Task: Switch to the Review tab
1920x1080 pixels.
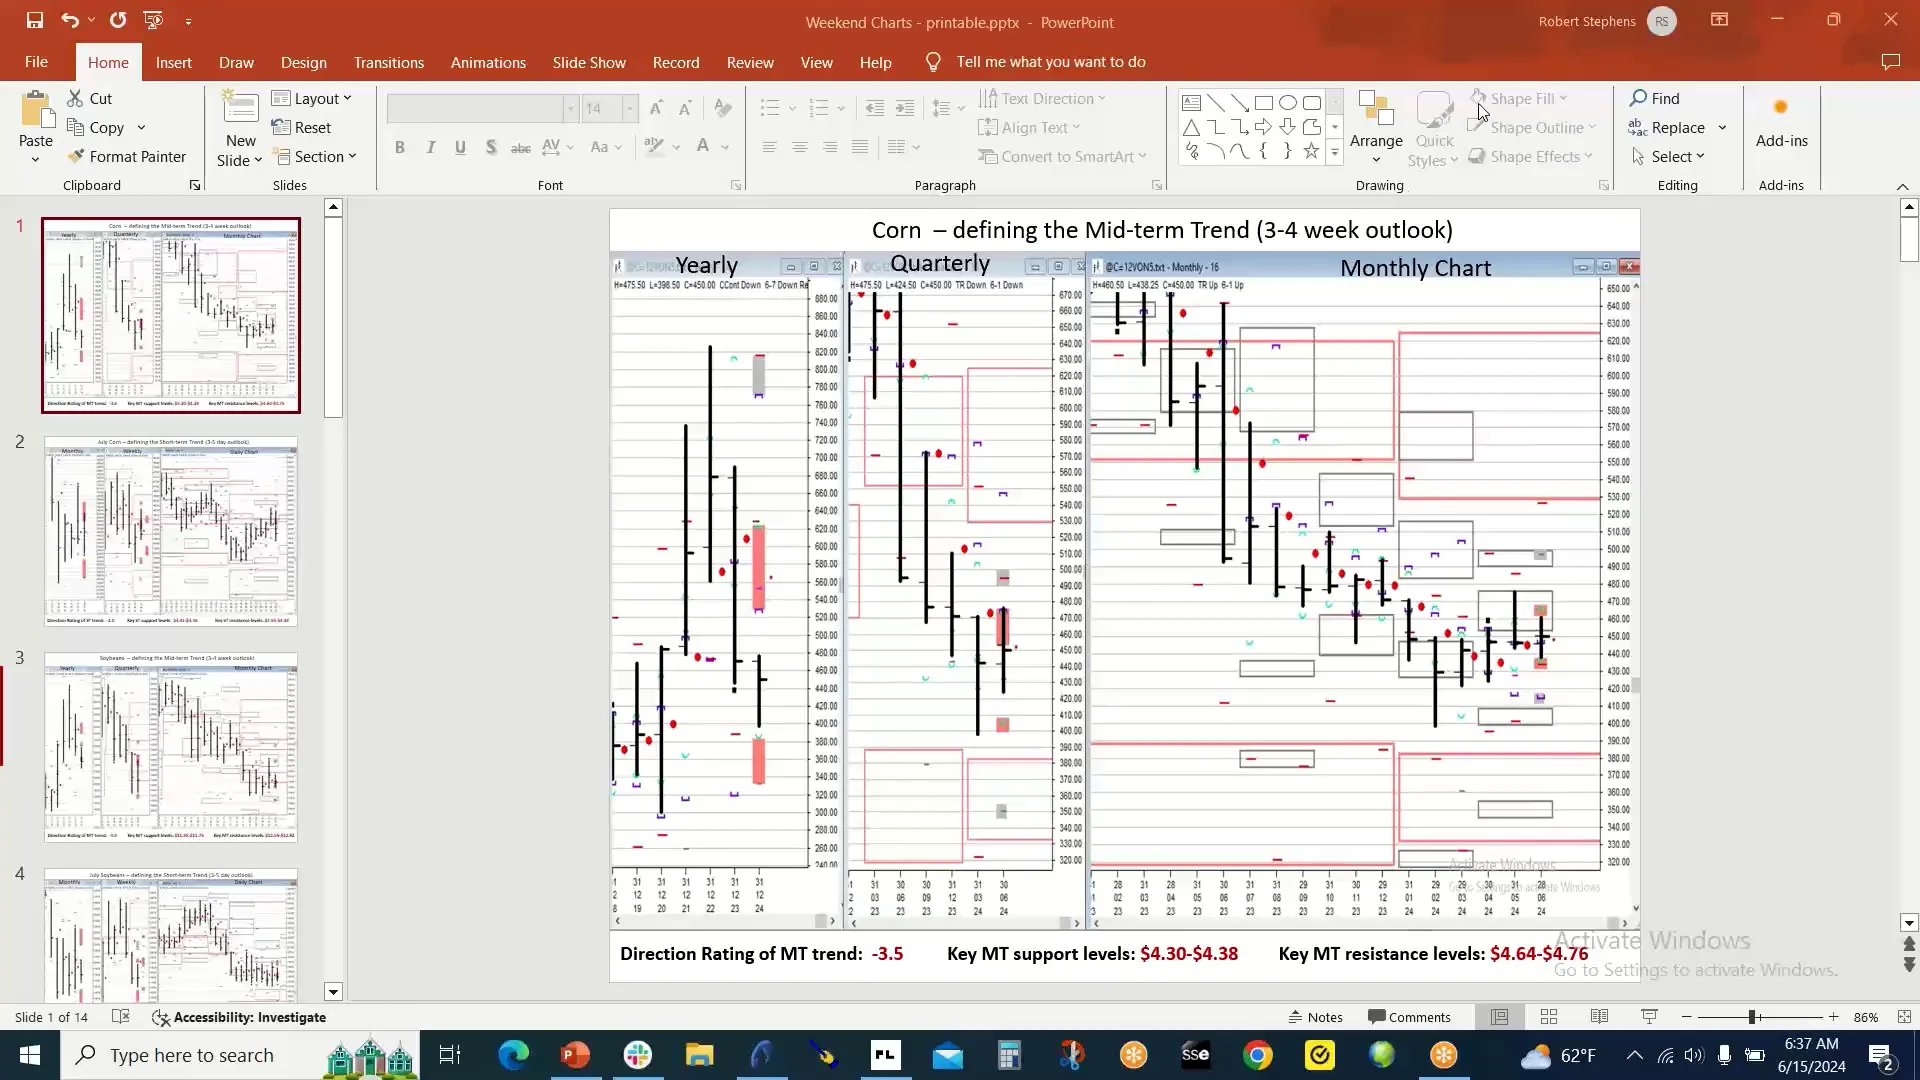Action: tap(750, 62)
